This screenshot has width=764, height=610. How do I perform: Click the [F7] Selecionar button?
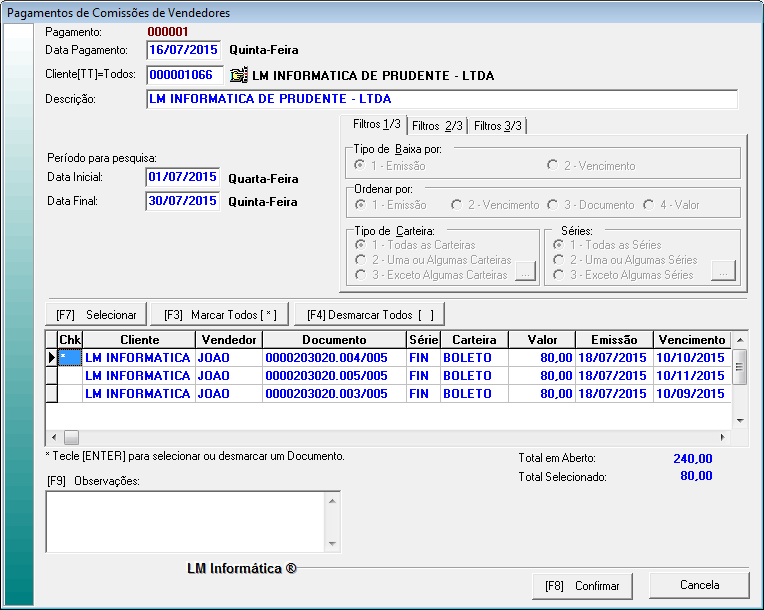point(96,315)
